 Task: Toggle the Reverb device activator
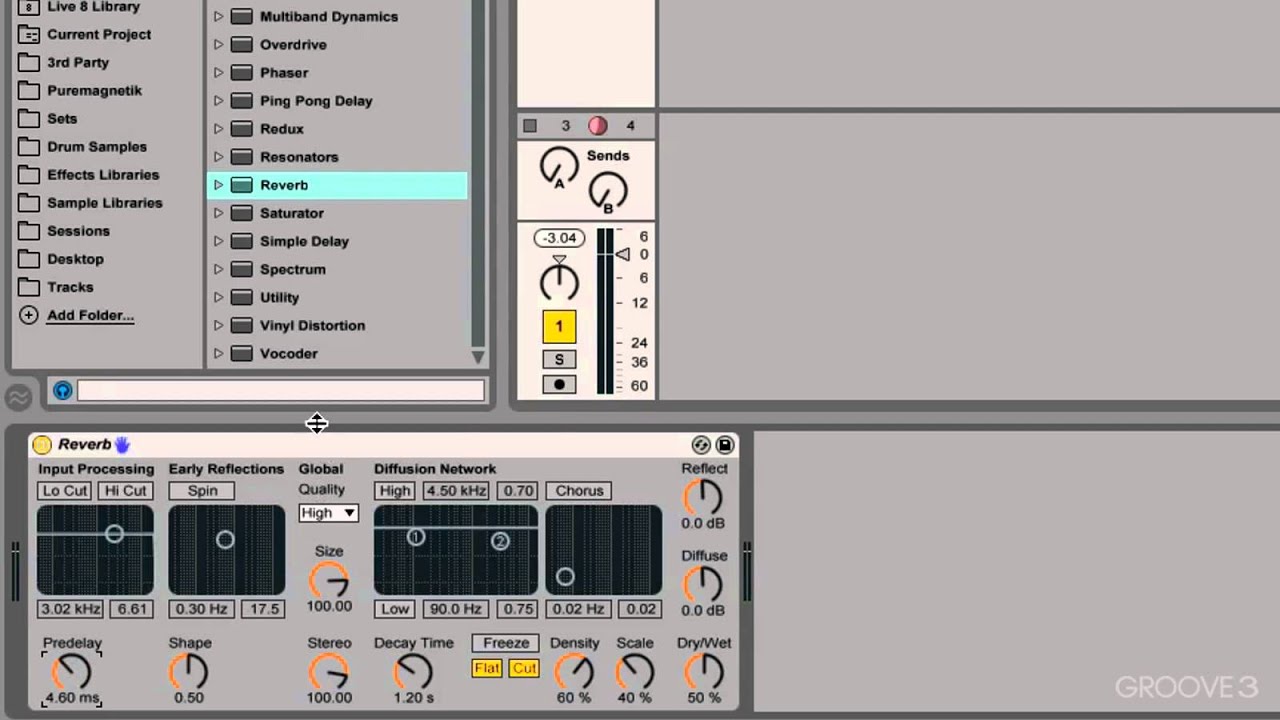[x=42, y=445]
